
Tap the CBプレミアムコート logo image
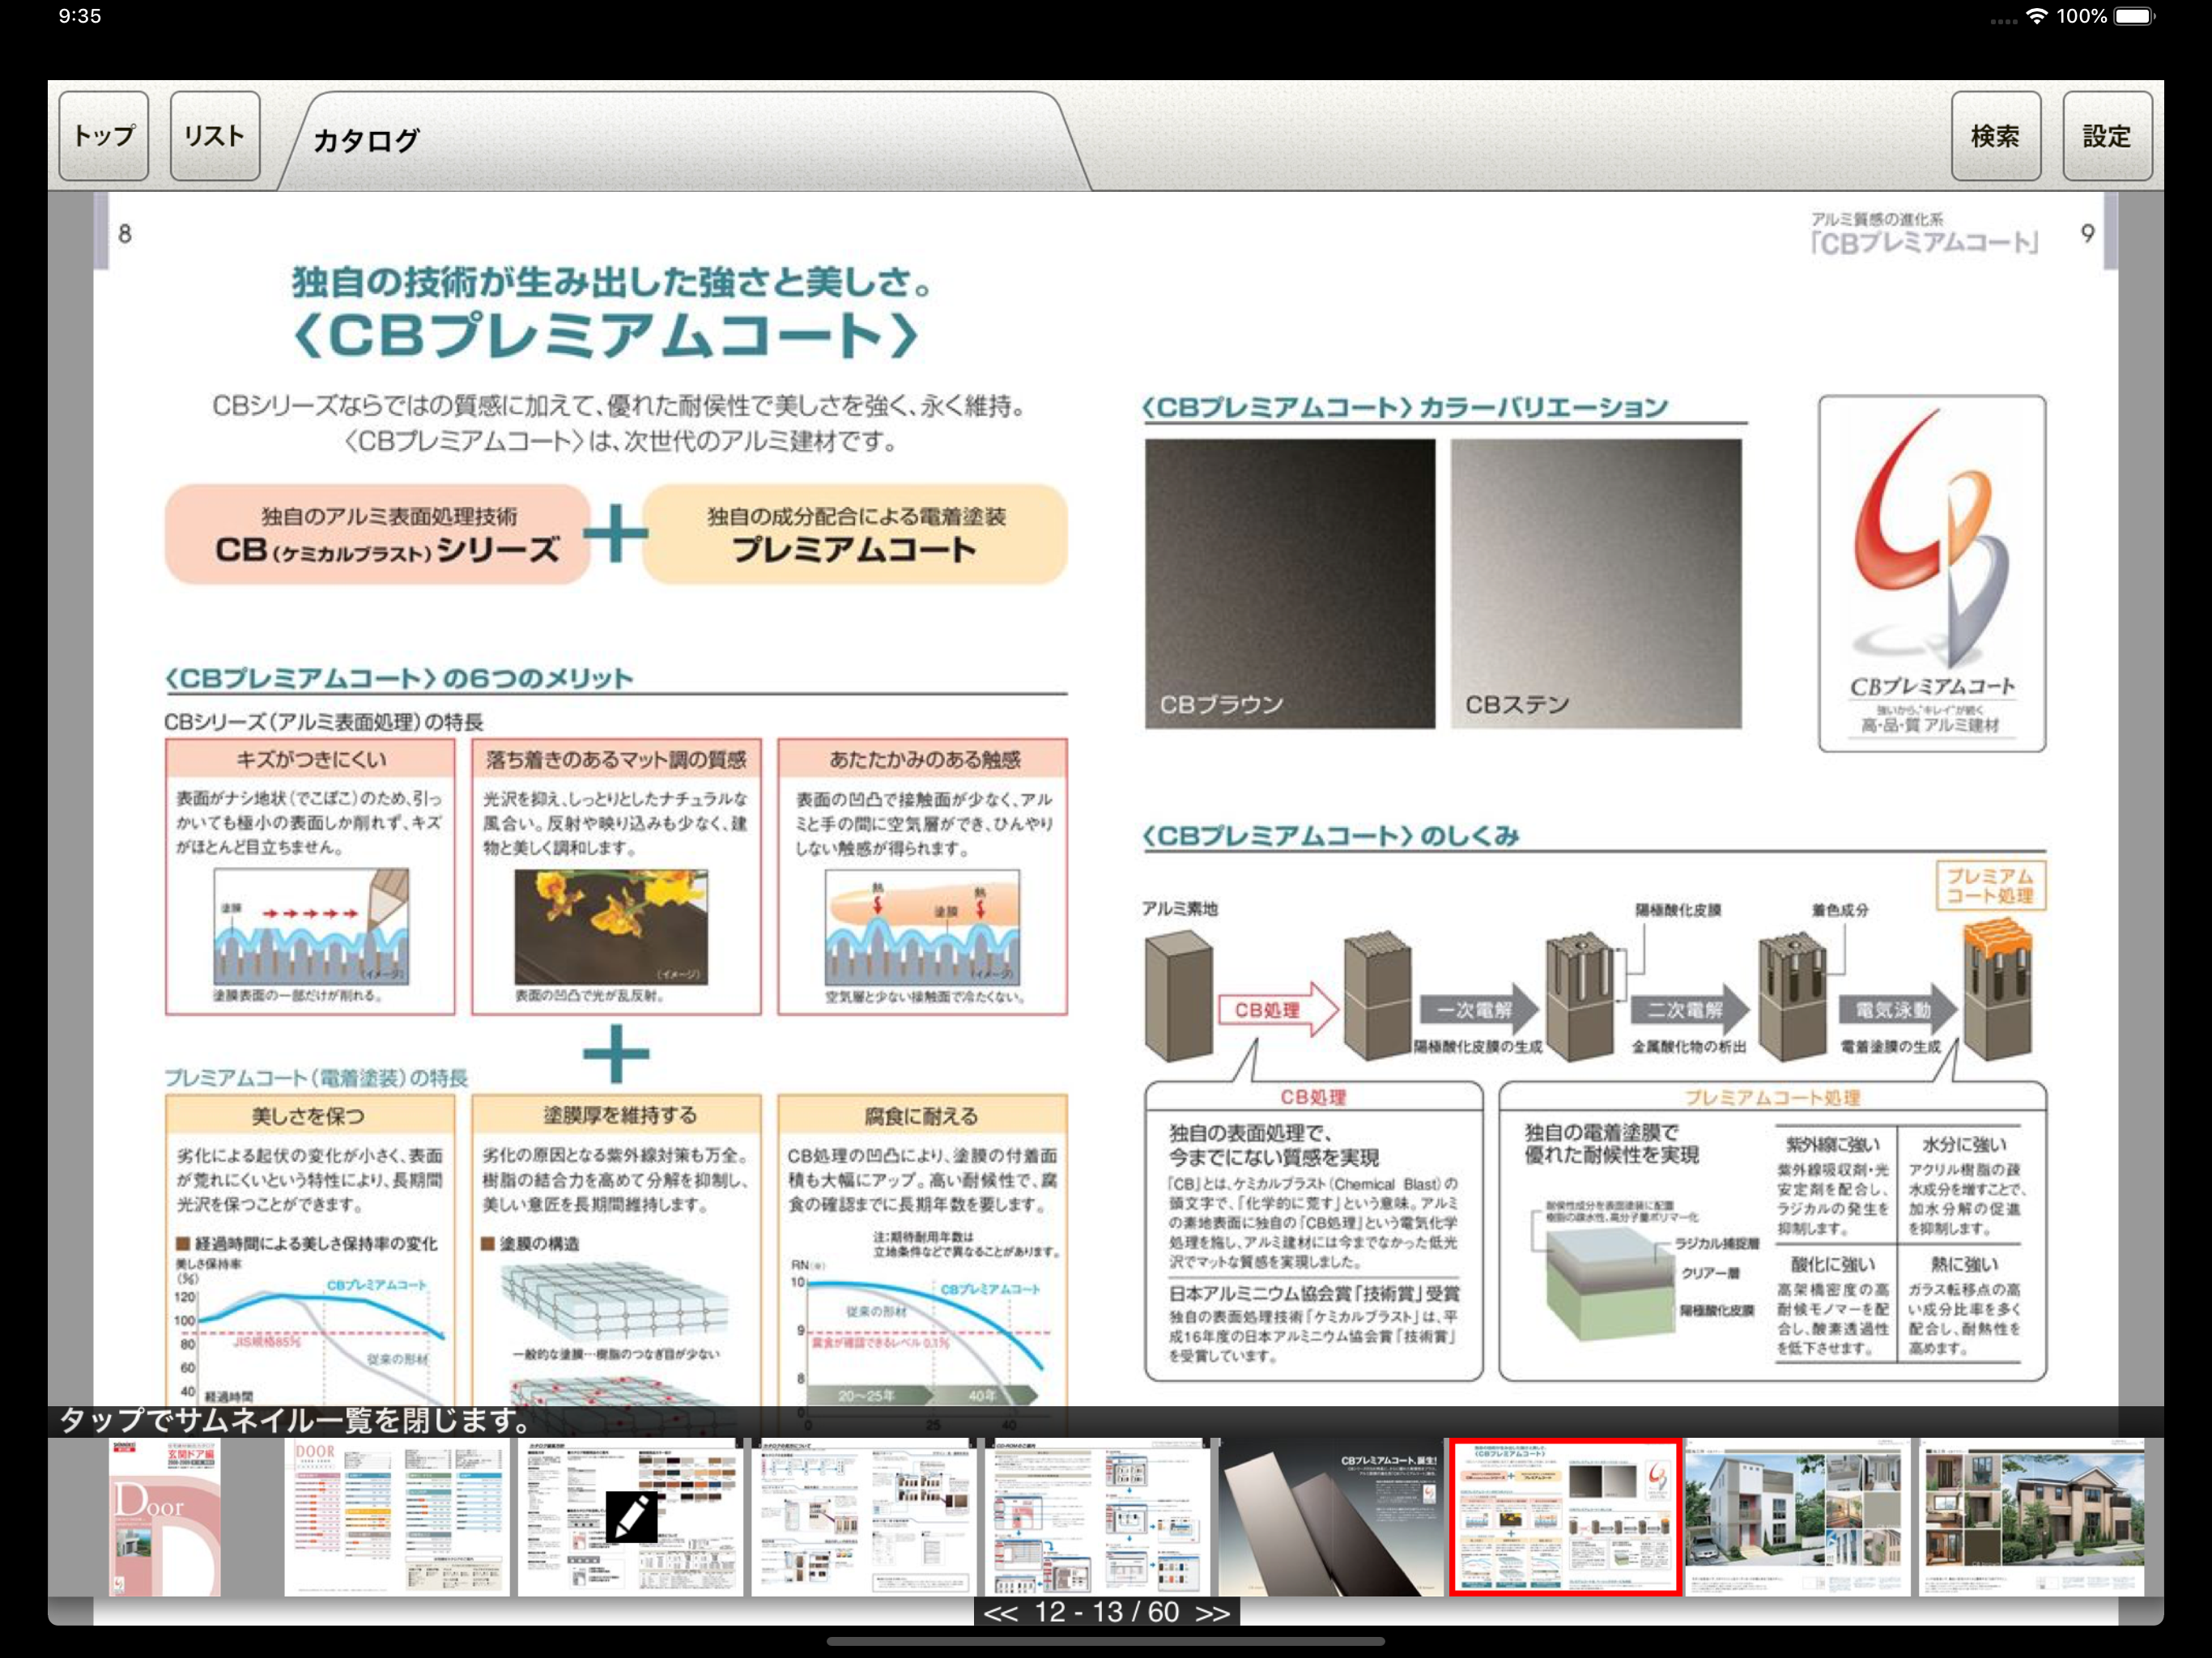click(x=1932, y=573)
